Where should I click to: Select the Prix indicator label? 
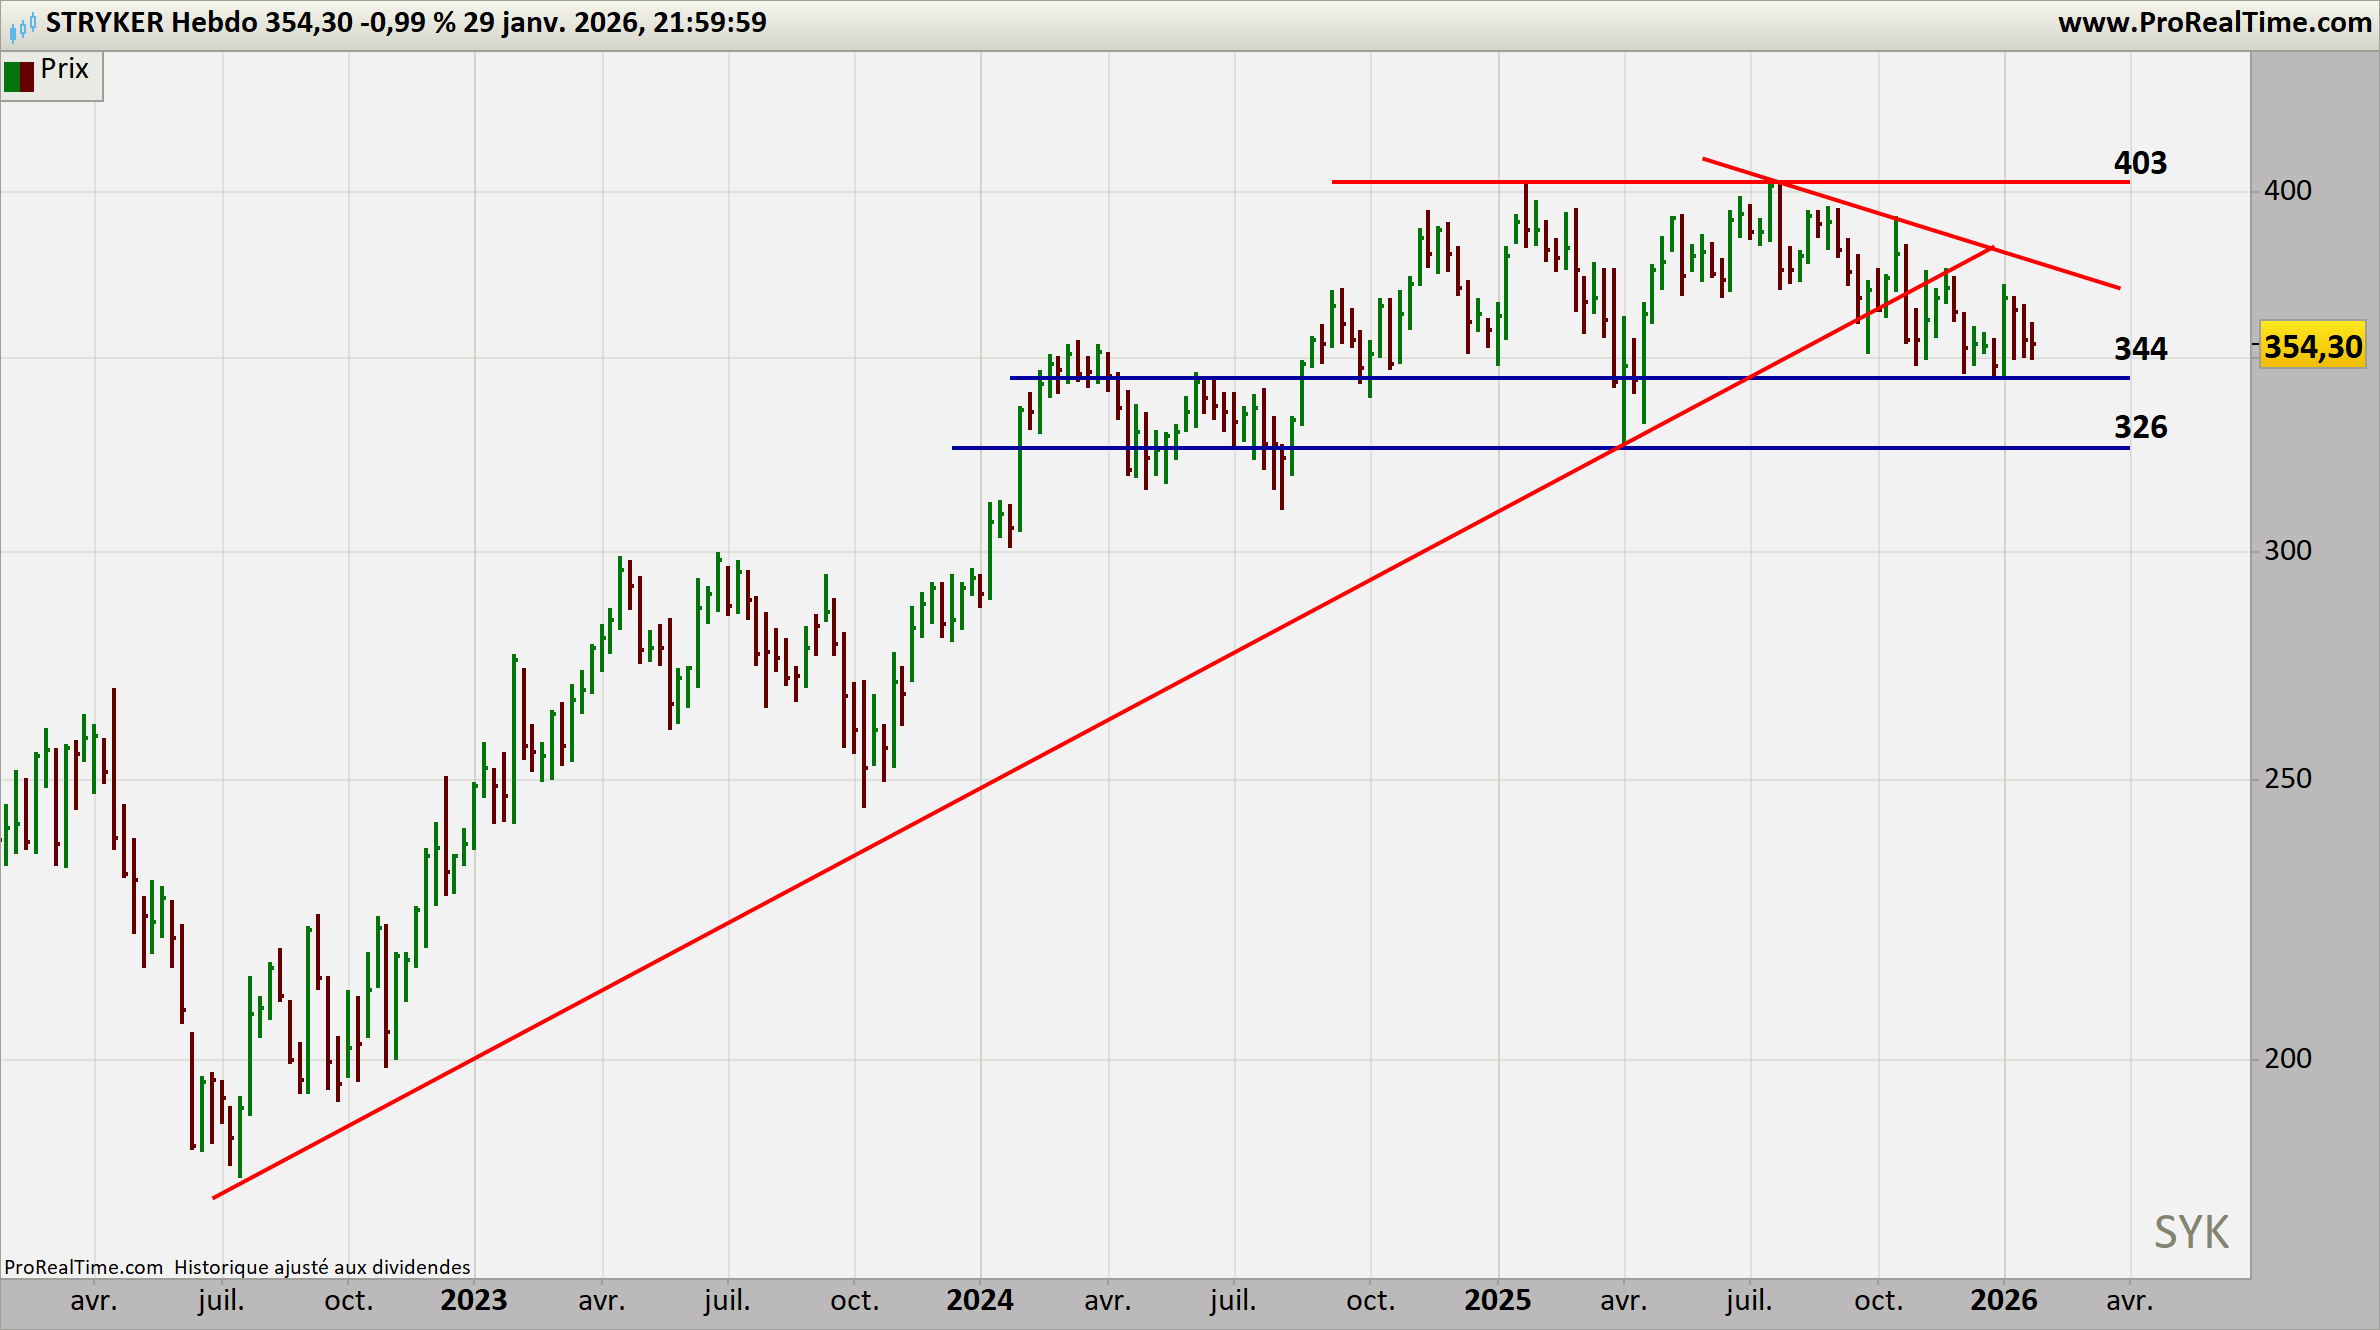pos(65,70)
